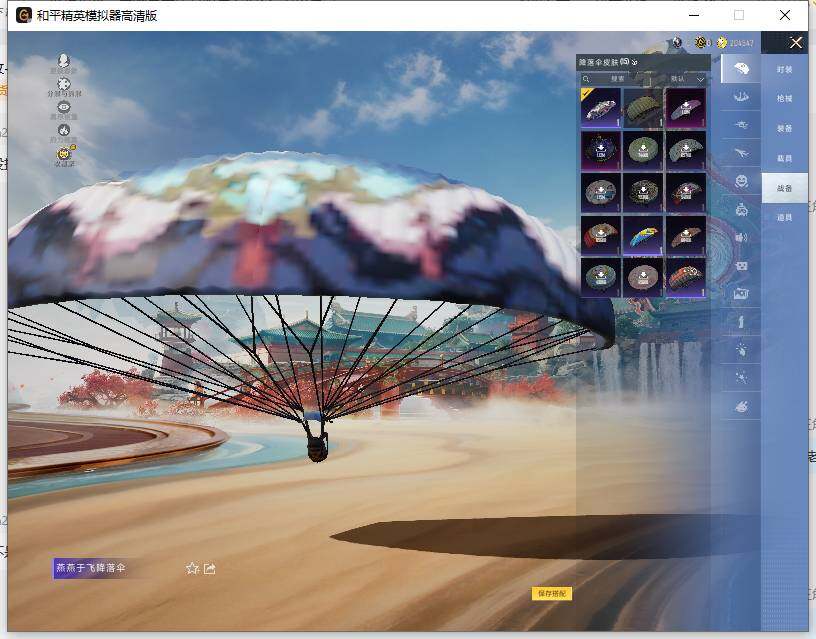Toggle the eye visibility icon on left
The width and height of the screenshot is (816, 639).
point(64,107)
